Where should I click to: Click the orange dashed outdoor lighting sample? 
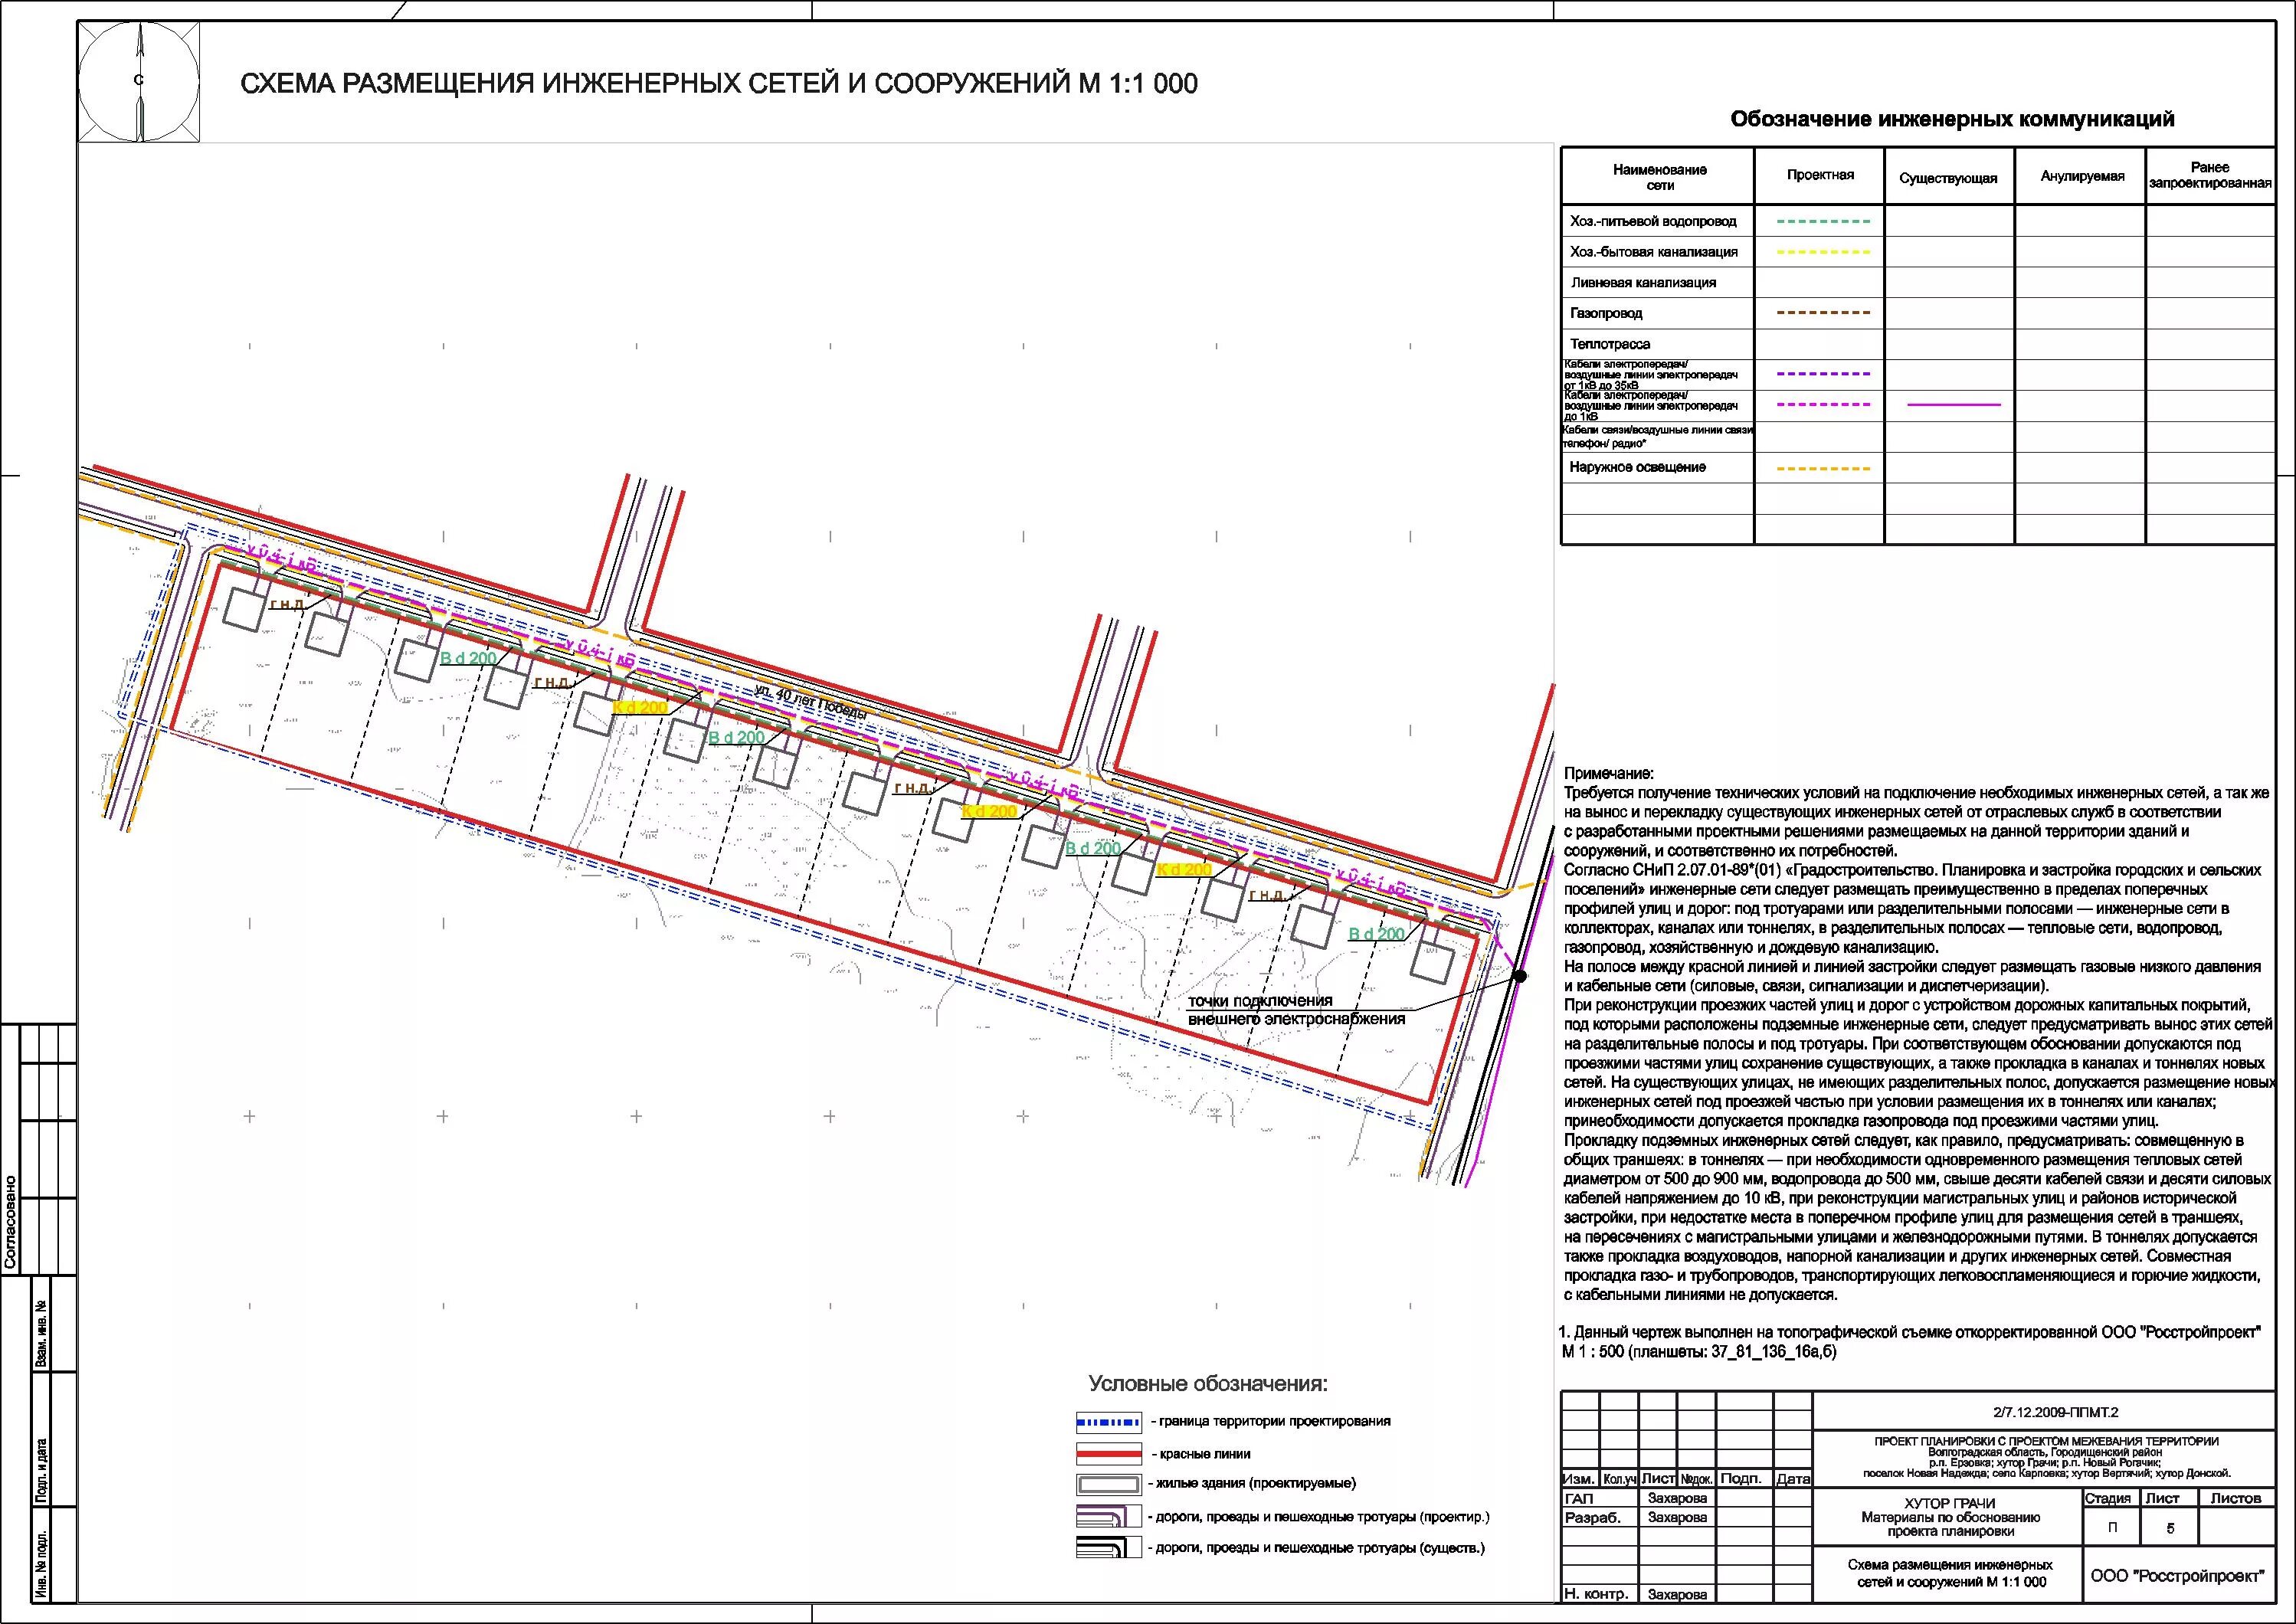(x=1823, y=468)
